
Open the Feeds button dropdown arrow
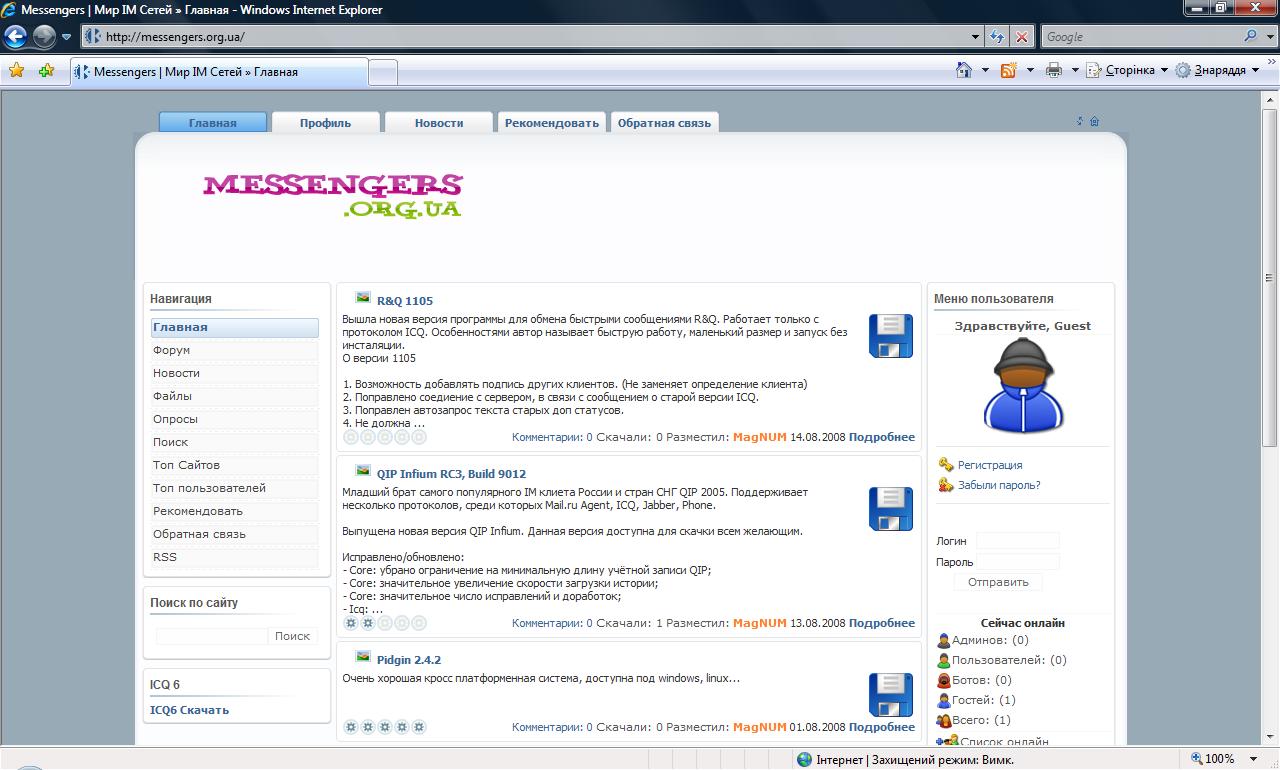click(1029, 70)
